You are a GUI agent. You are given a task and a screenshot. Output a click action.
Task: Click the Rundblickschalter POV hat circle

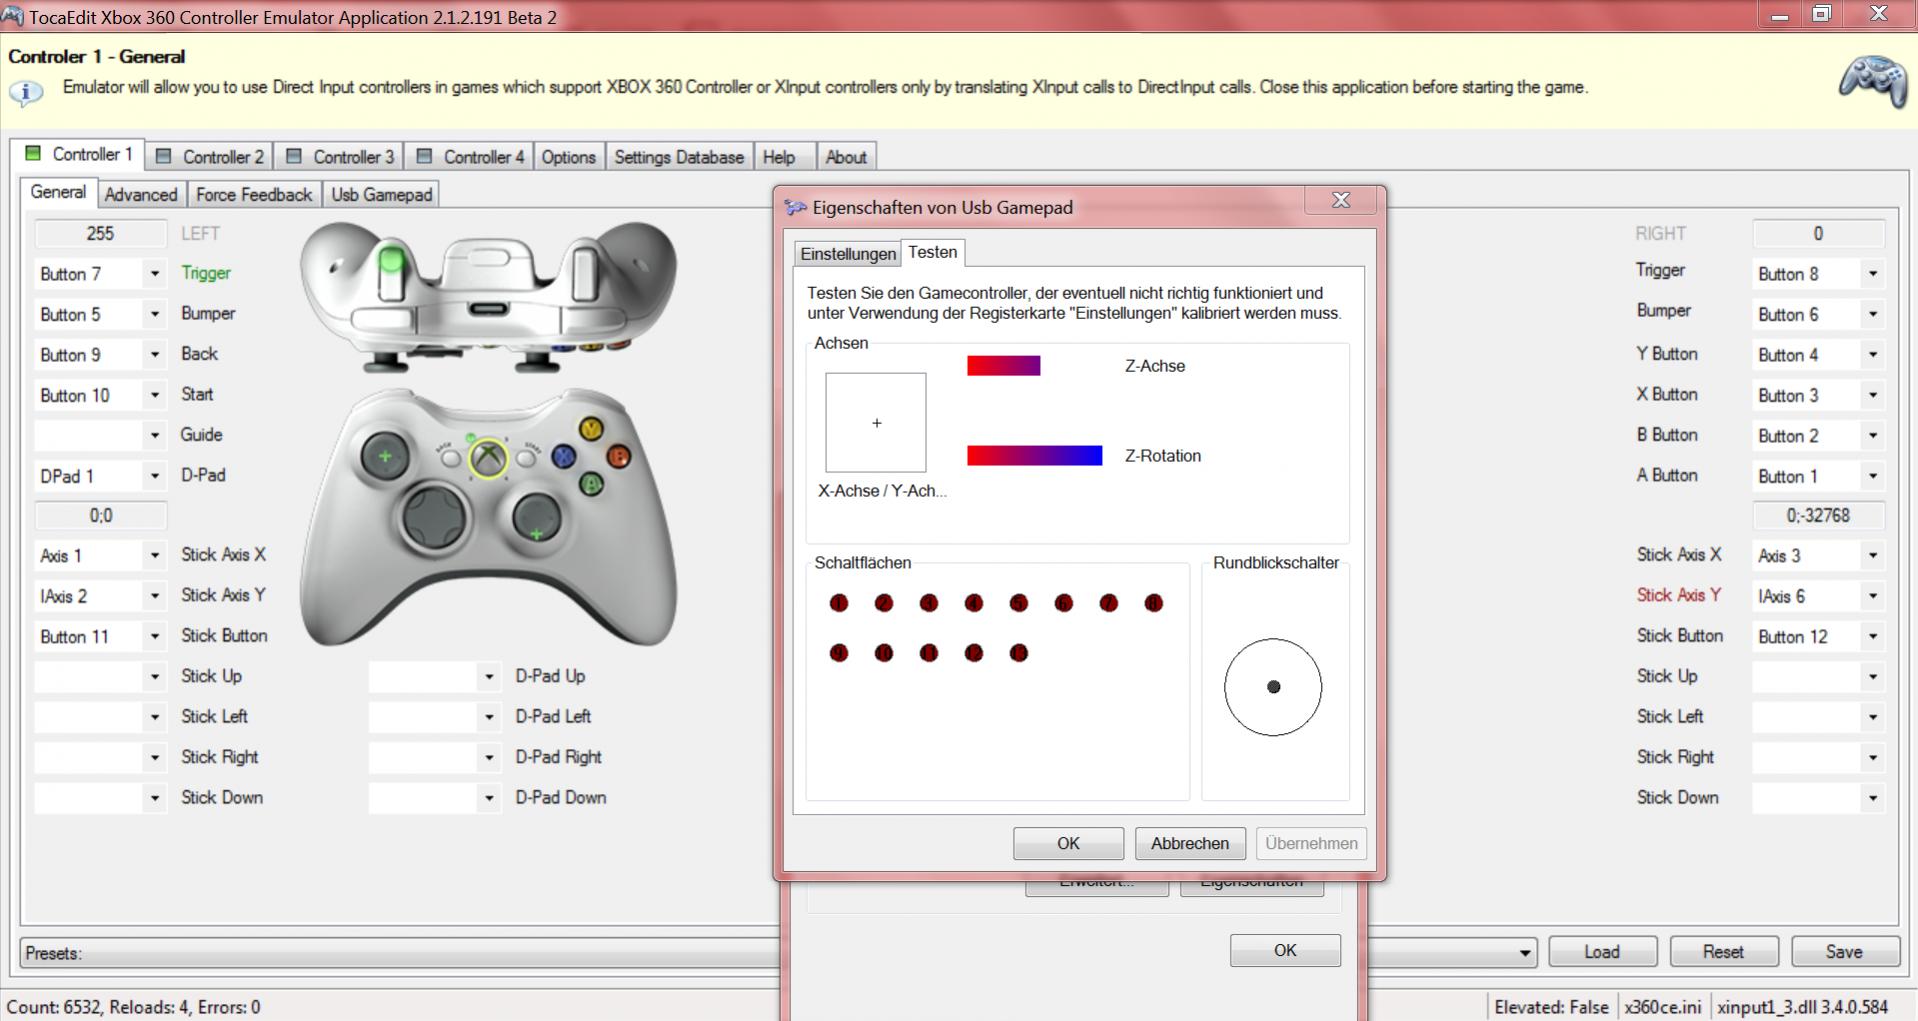pyautogui.click(x=1273, y=687)
